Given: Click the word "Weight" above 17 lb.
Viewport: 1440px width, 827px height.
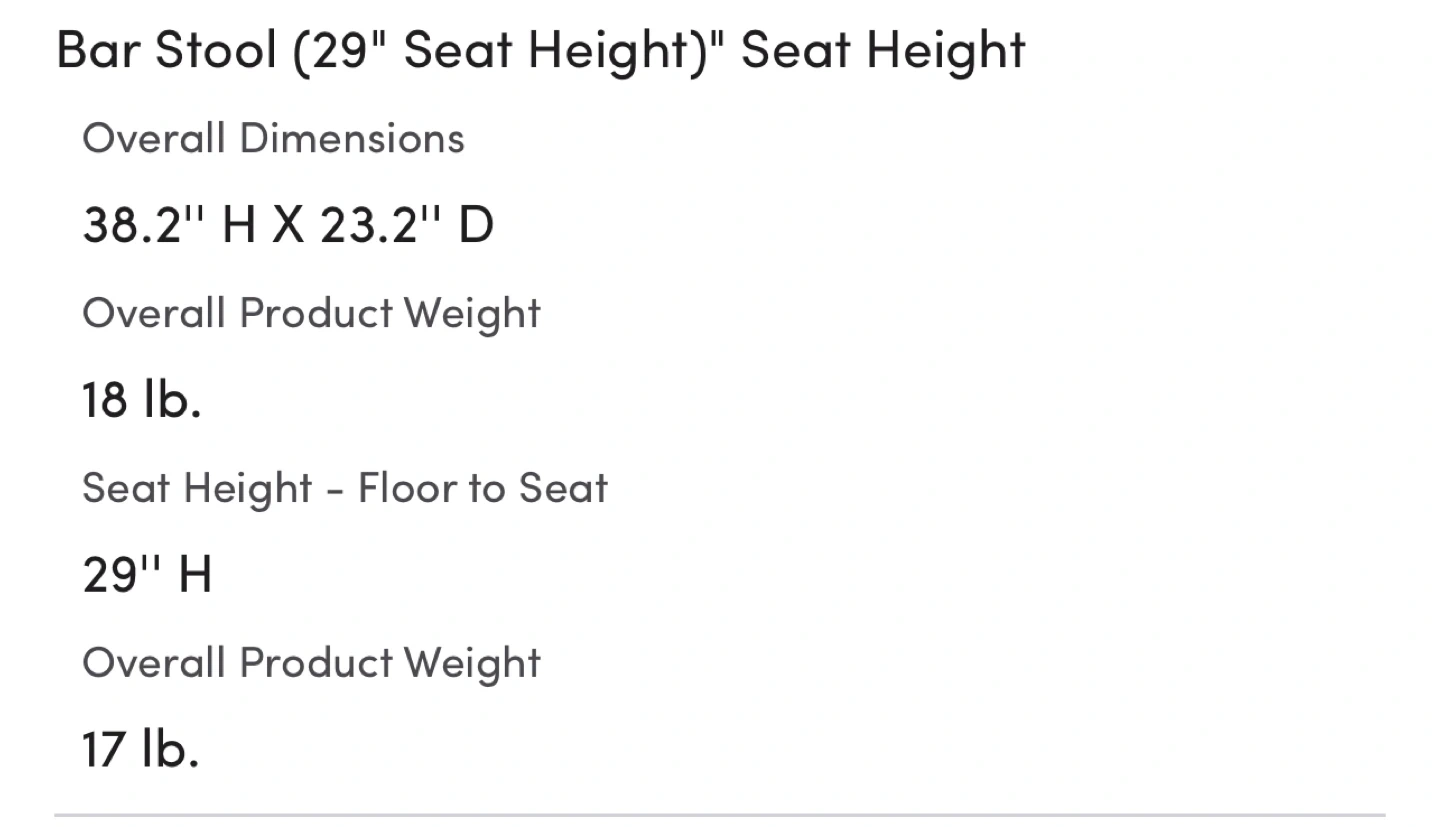Looking at the screenshot, I should (x=472, y=663).
